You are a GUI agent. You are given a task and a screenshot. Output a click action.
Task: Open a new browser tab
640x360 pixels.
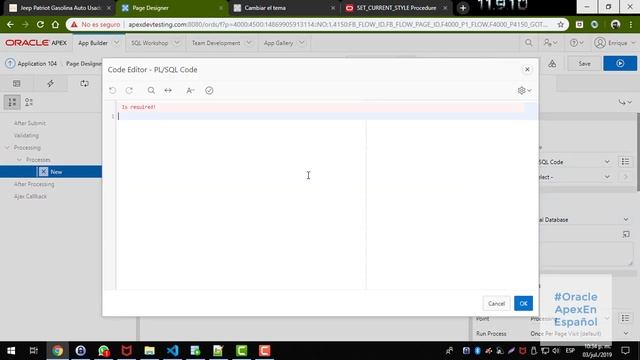coord(463,8)
